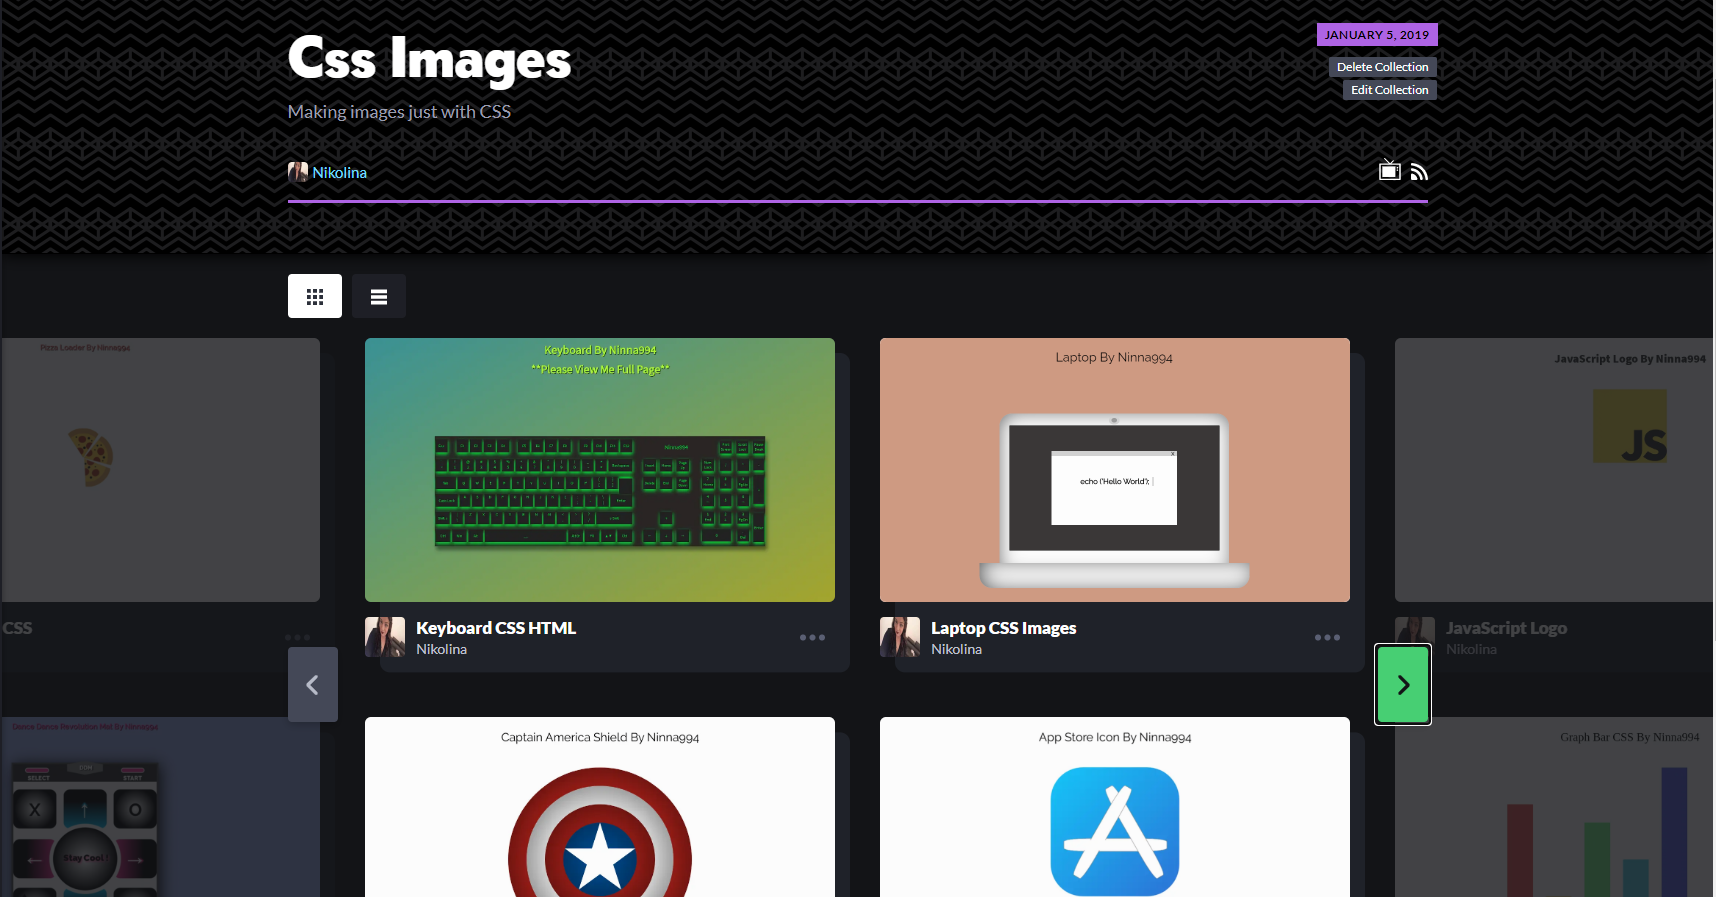This screenshot has width=1716, height=897.
Task: Open options menu for Keyboard CSS HTML
Action: pyautogui.click(x=812, y=637)
